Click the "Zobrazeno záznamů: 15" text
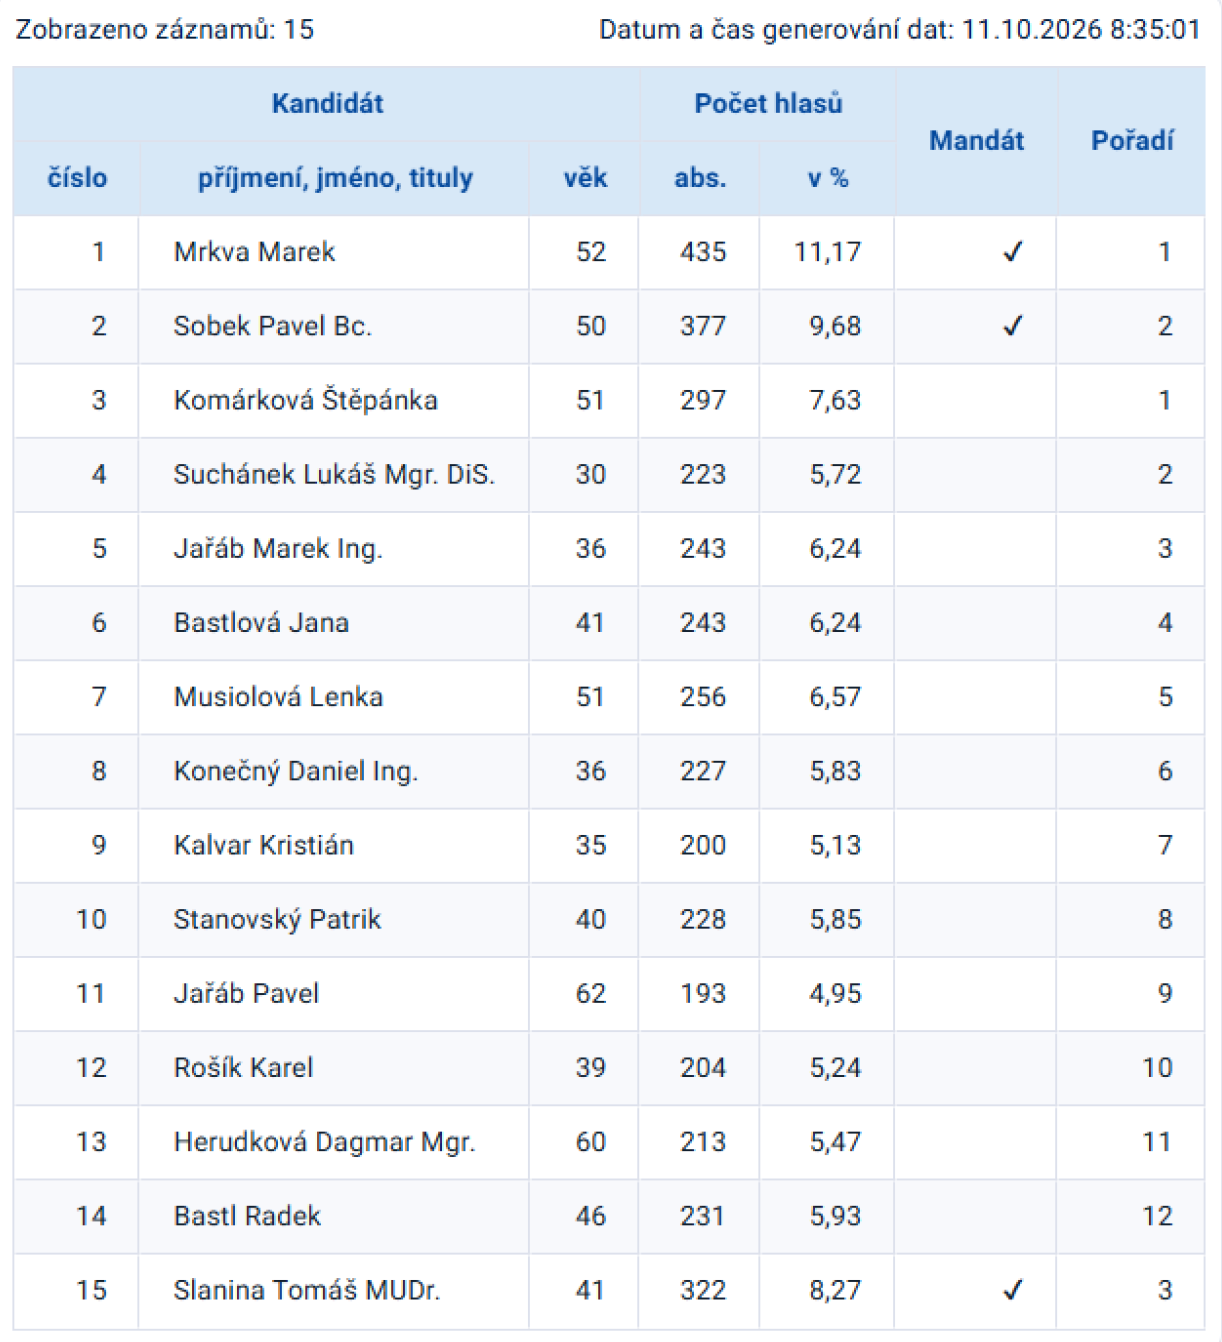 point(165,30)
